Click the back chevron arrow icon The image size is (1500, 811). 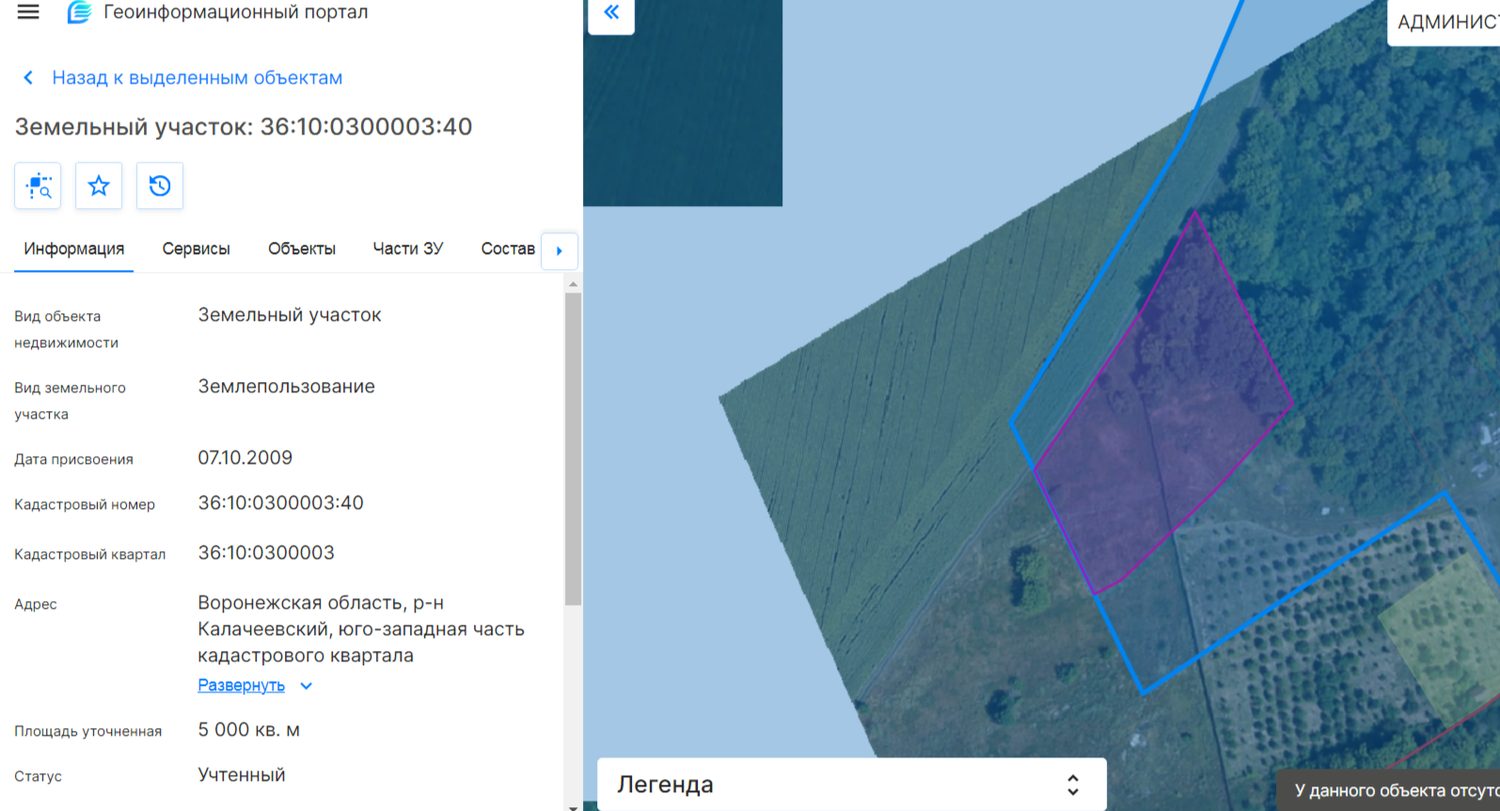pos(28,78)
